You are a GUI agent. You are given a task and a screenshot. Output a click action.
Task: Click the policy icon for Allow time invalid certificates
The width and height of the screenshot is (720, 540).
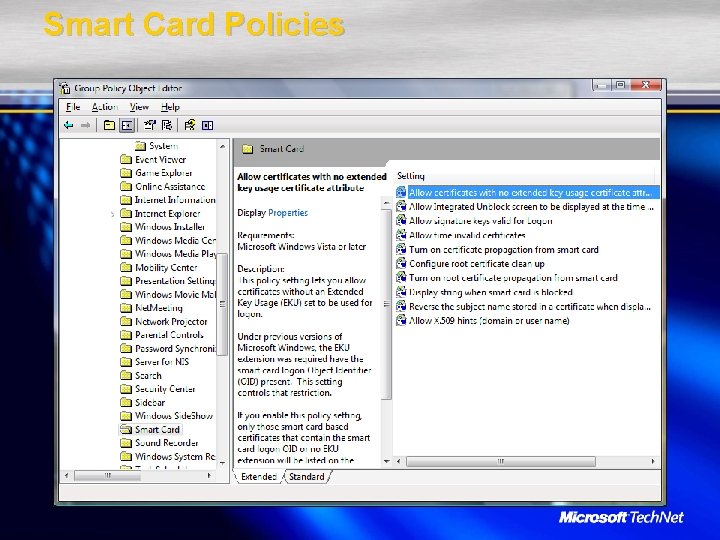(401, 235)
